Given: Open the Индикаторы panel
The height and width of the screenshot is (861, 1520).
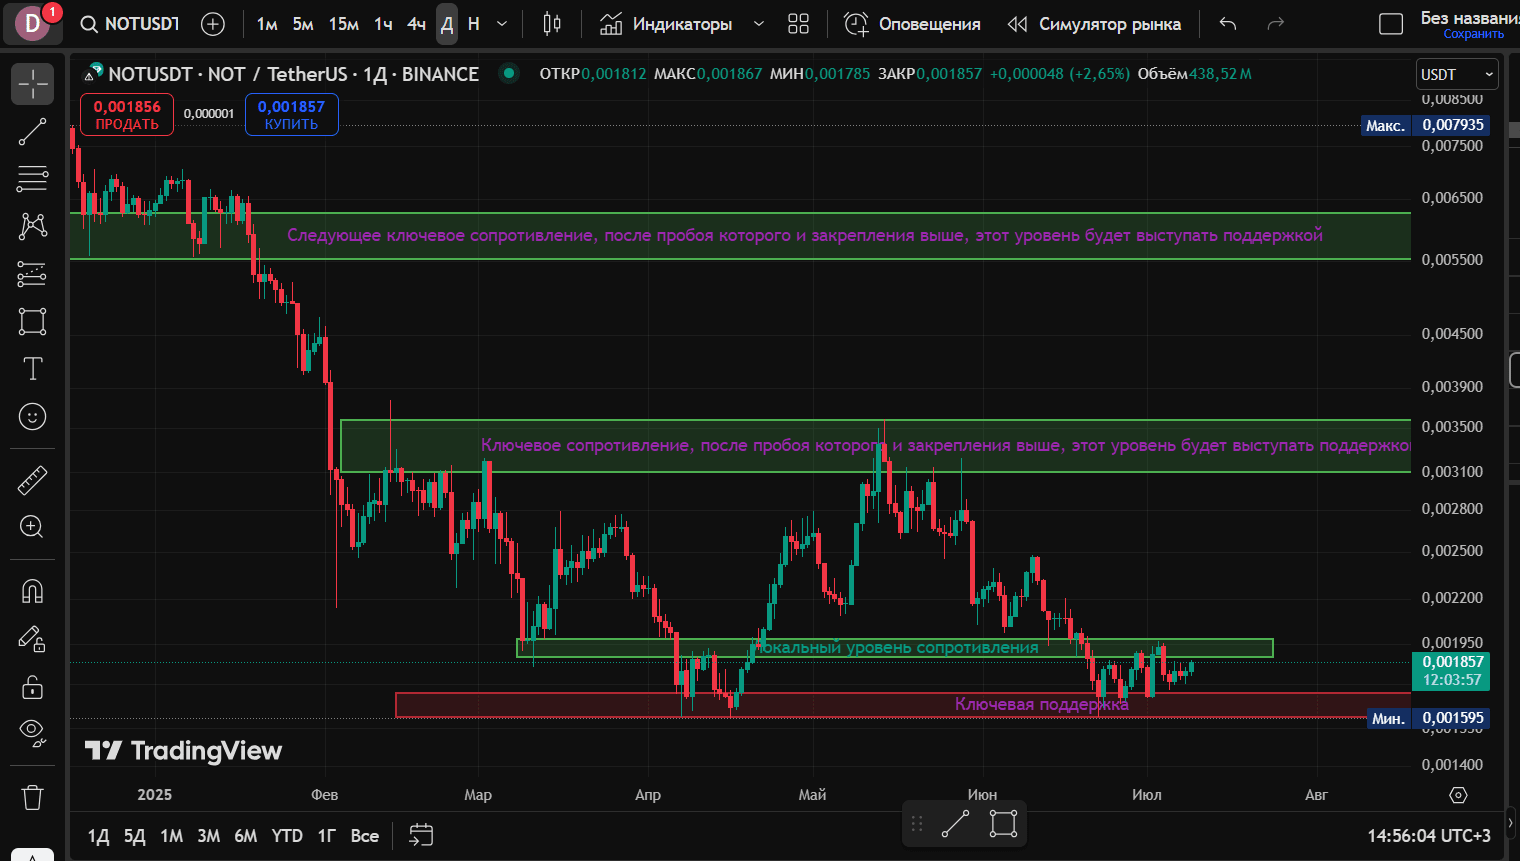Looking at the screenshot, I should coord(666,24).
